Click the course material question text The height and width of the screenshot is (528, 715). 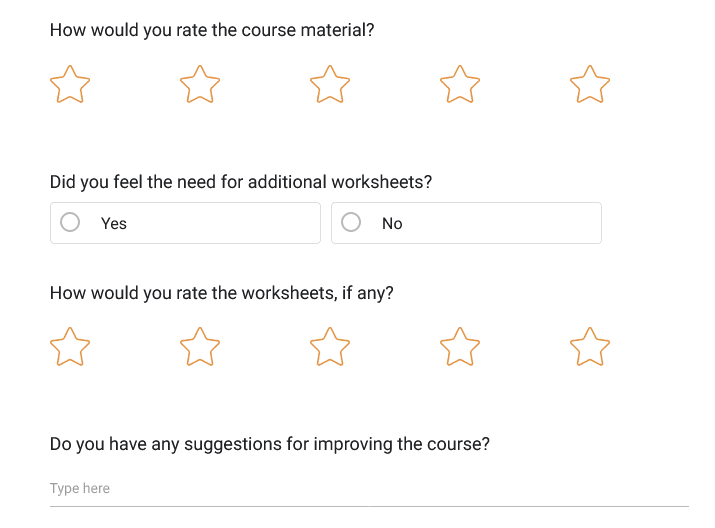[212, 30]
